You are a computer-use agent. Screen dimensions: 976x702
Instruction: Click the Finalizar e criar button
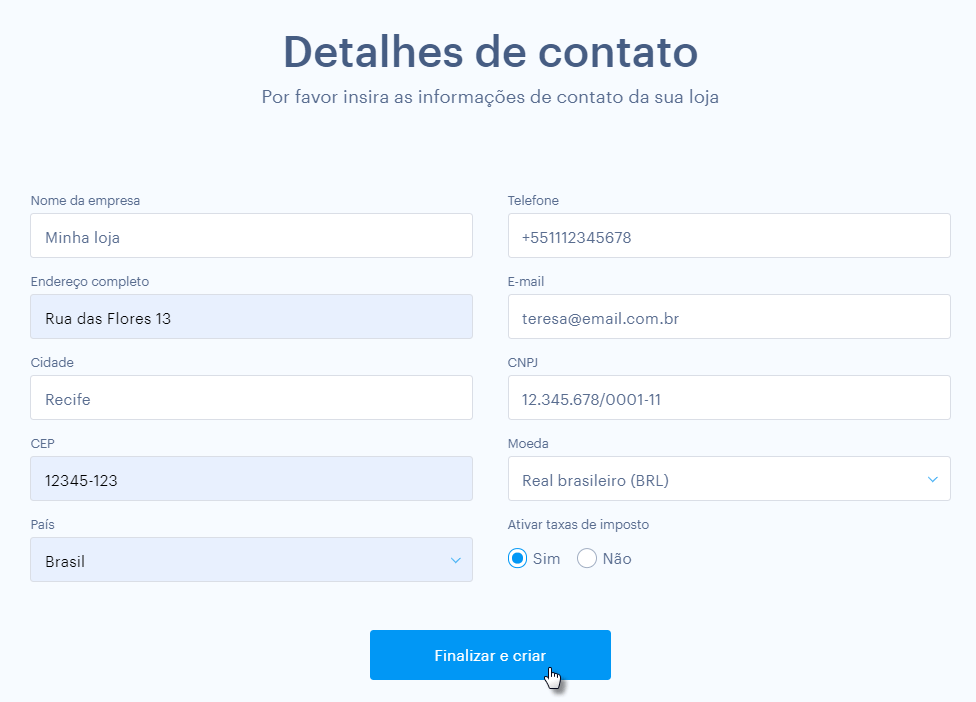coord(490,655)
